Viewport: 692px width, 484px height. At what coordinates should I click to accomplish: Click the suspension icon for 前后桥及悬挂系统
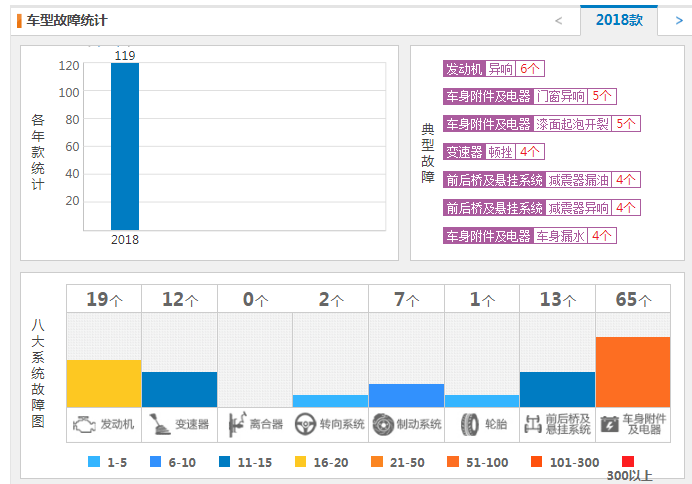pyautogui.click(x=533, y=424)
